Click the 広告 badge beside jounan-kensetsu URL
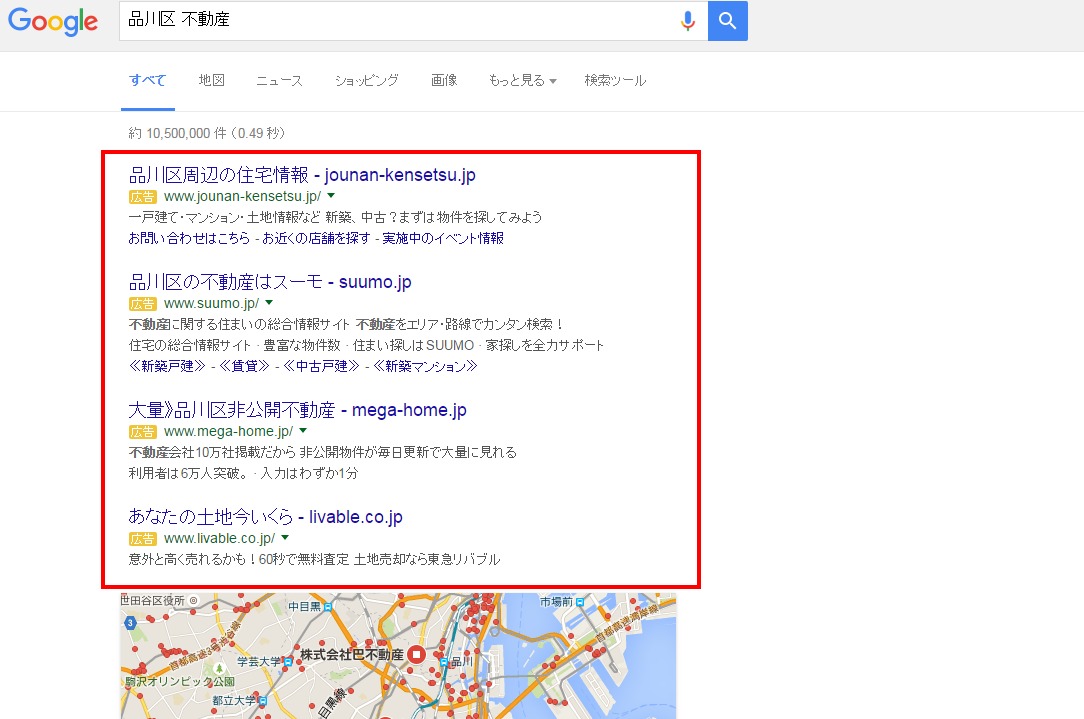This screenshot has width=1084, height=719. 142,197
